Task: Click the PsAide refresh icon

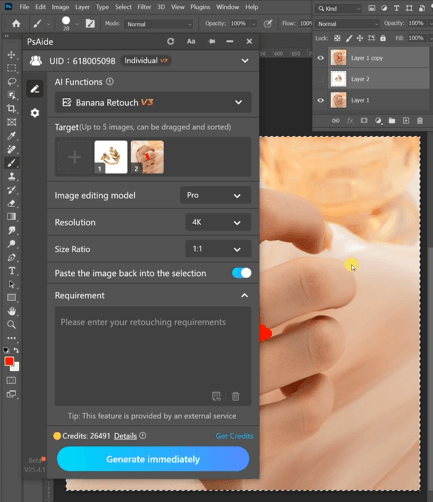Action: click(x=170, y=41)
